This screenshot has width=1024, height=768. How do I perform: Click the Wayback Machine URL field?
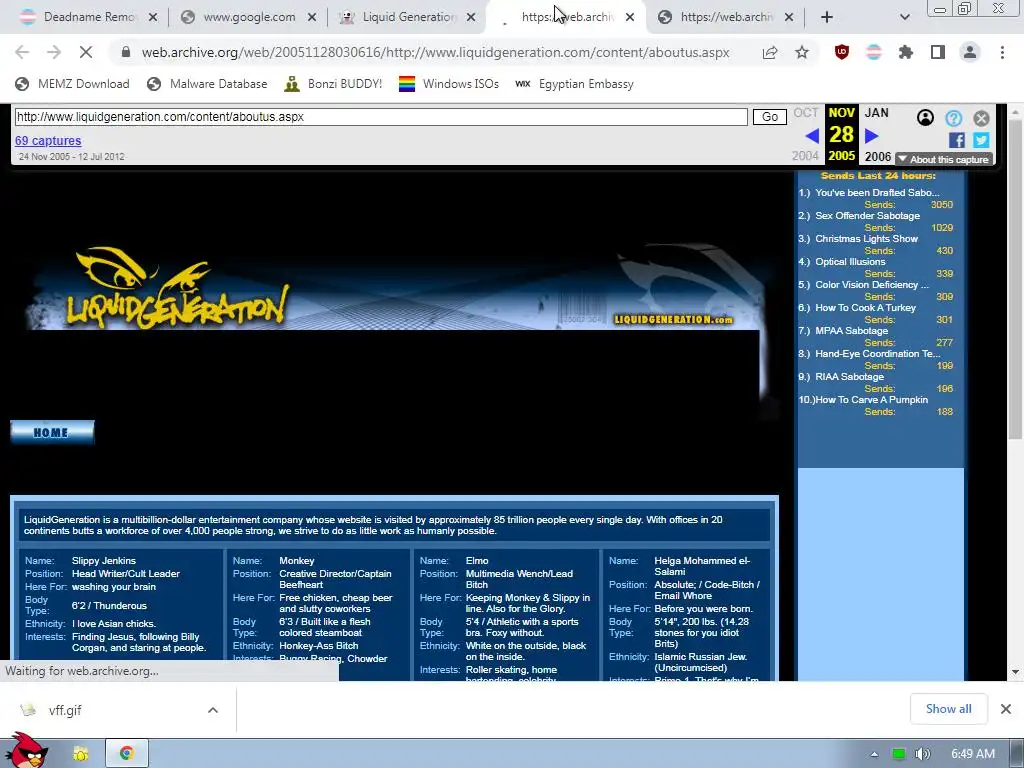pyautogui.click(x=381, y=117)
